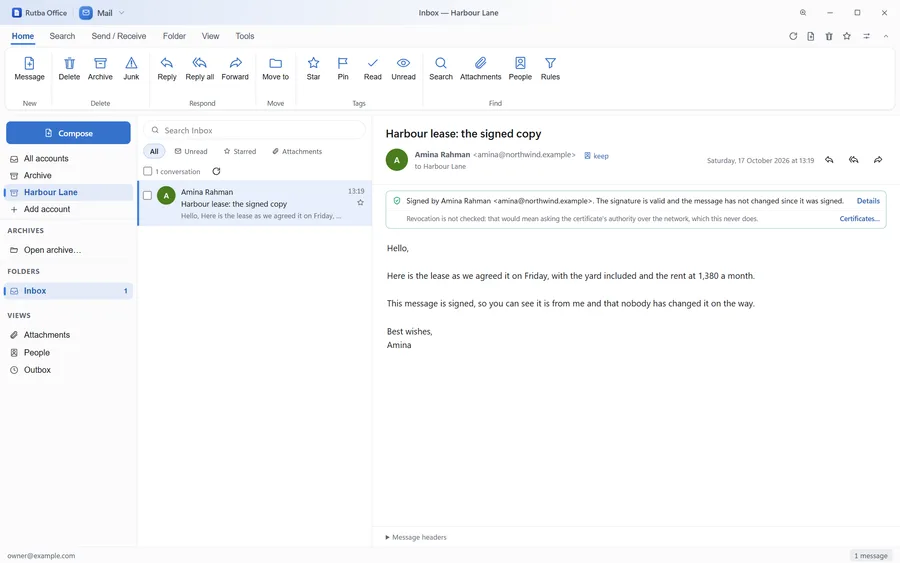This screenshot has width=900, height=563.
Task: Open signature Details link
Action: (x=868, y=201)
